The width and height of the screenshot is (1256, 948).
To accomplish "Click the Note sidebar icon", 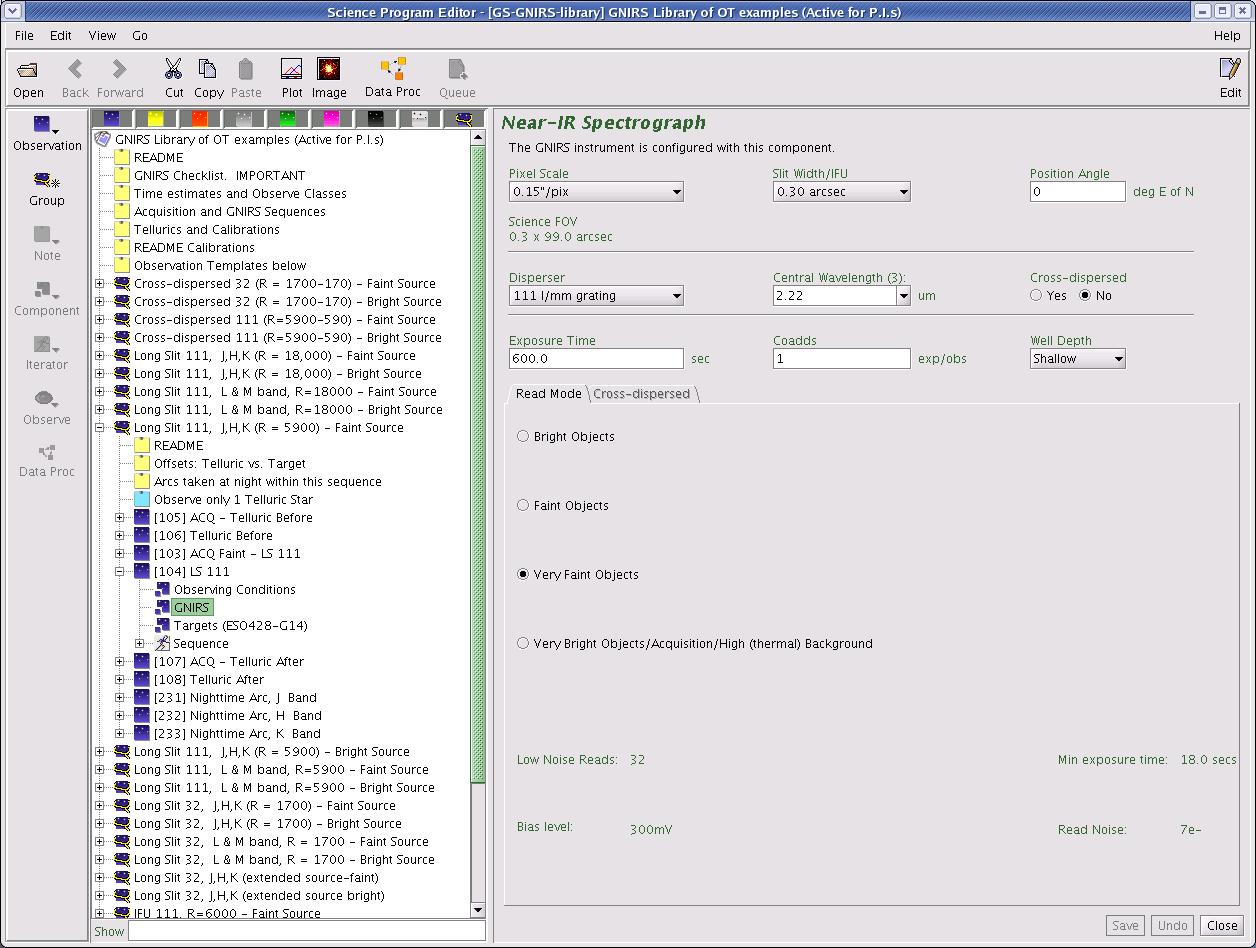I will coord(46,236).
